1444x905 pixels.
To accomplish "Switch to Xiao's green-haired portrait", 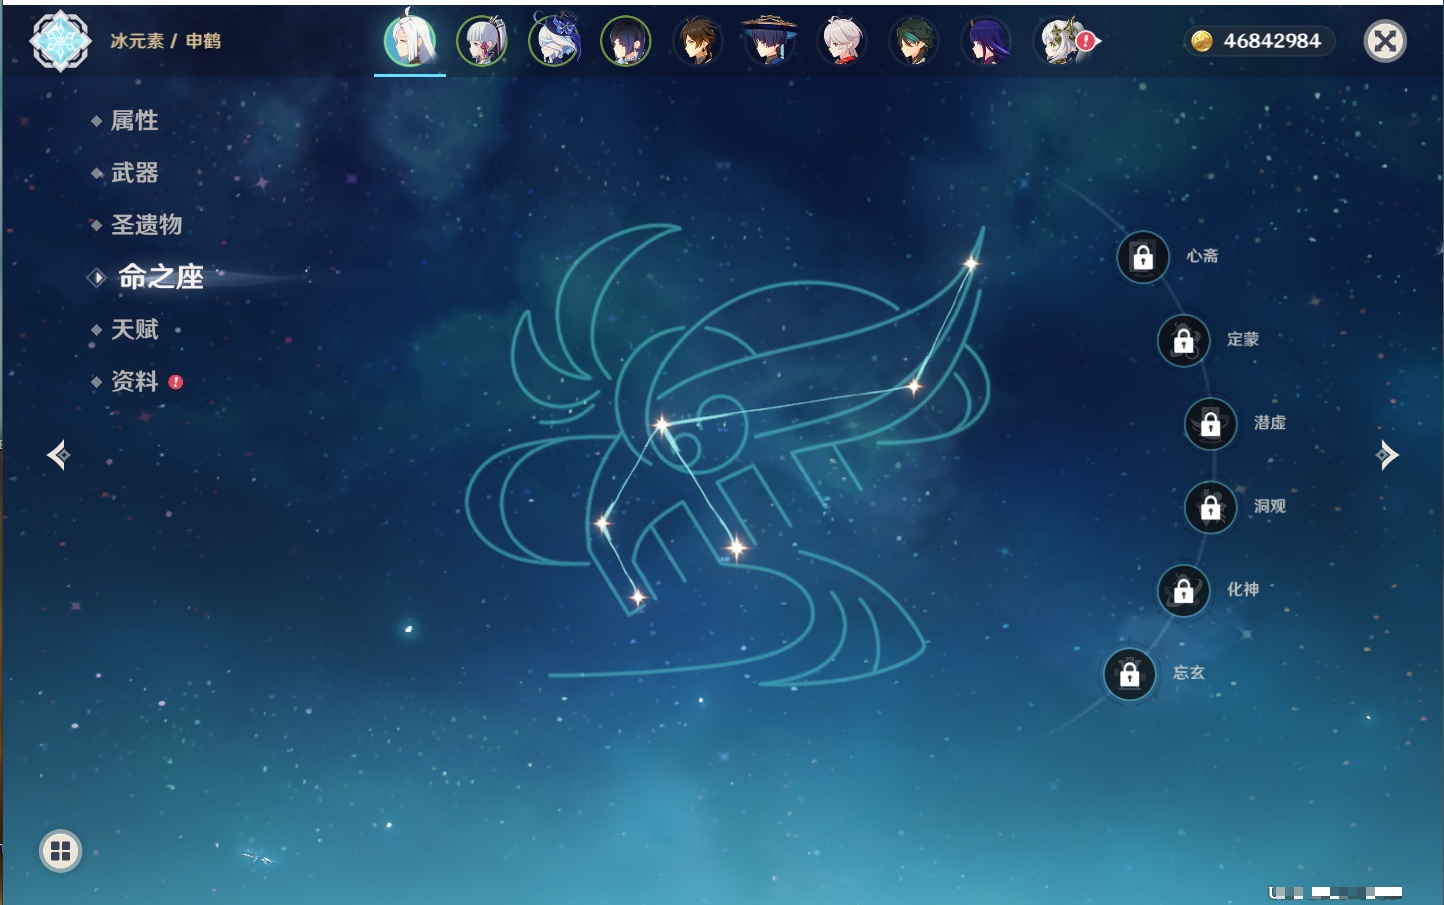I will click(914, 42).
